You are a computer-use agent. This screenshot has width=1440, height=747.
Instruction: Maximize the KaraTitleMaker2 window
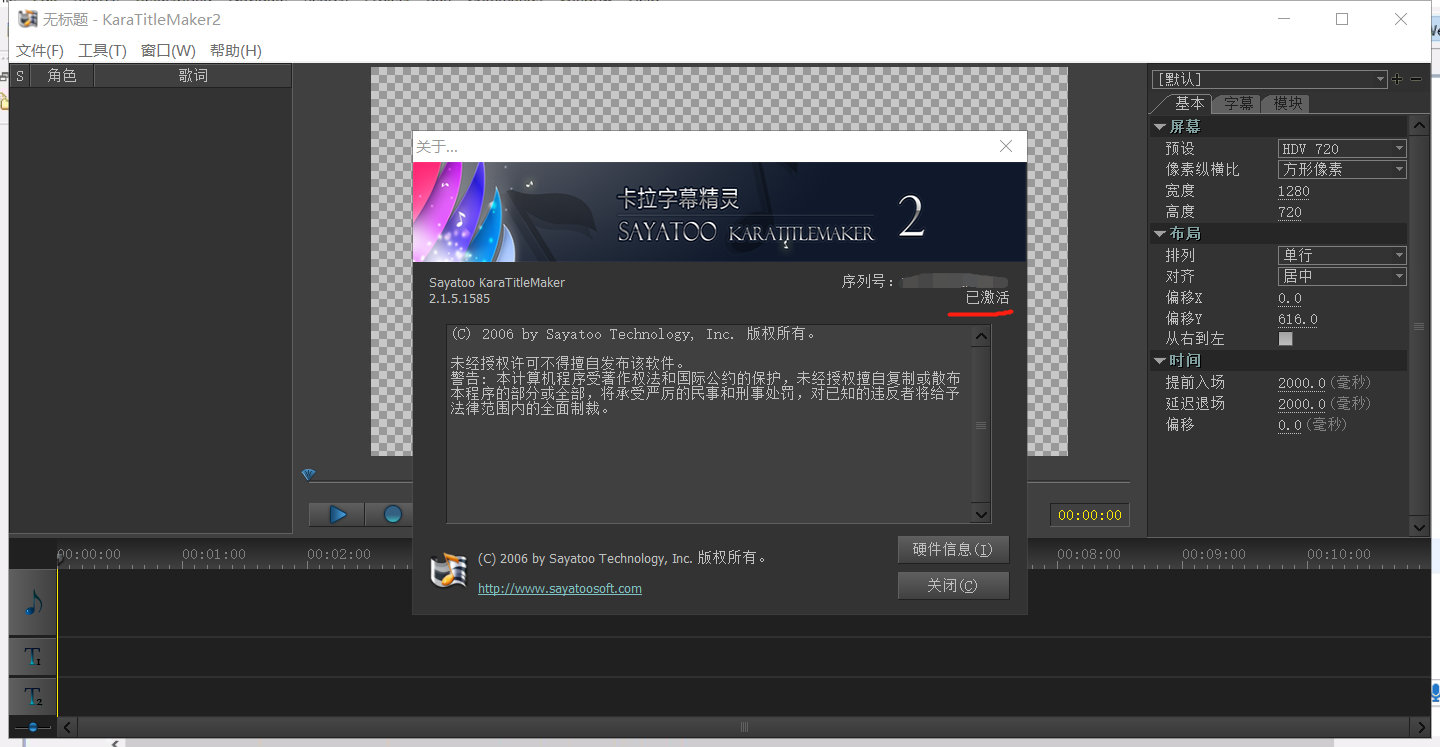(x=1342, y=19)
